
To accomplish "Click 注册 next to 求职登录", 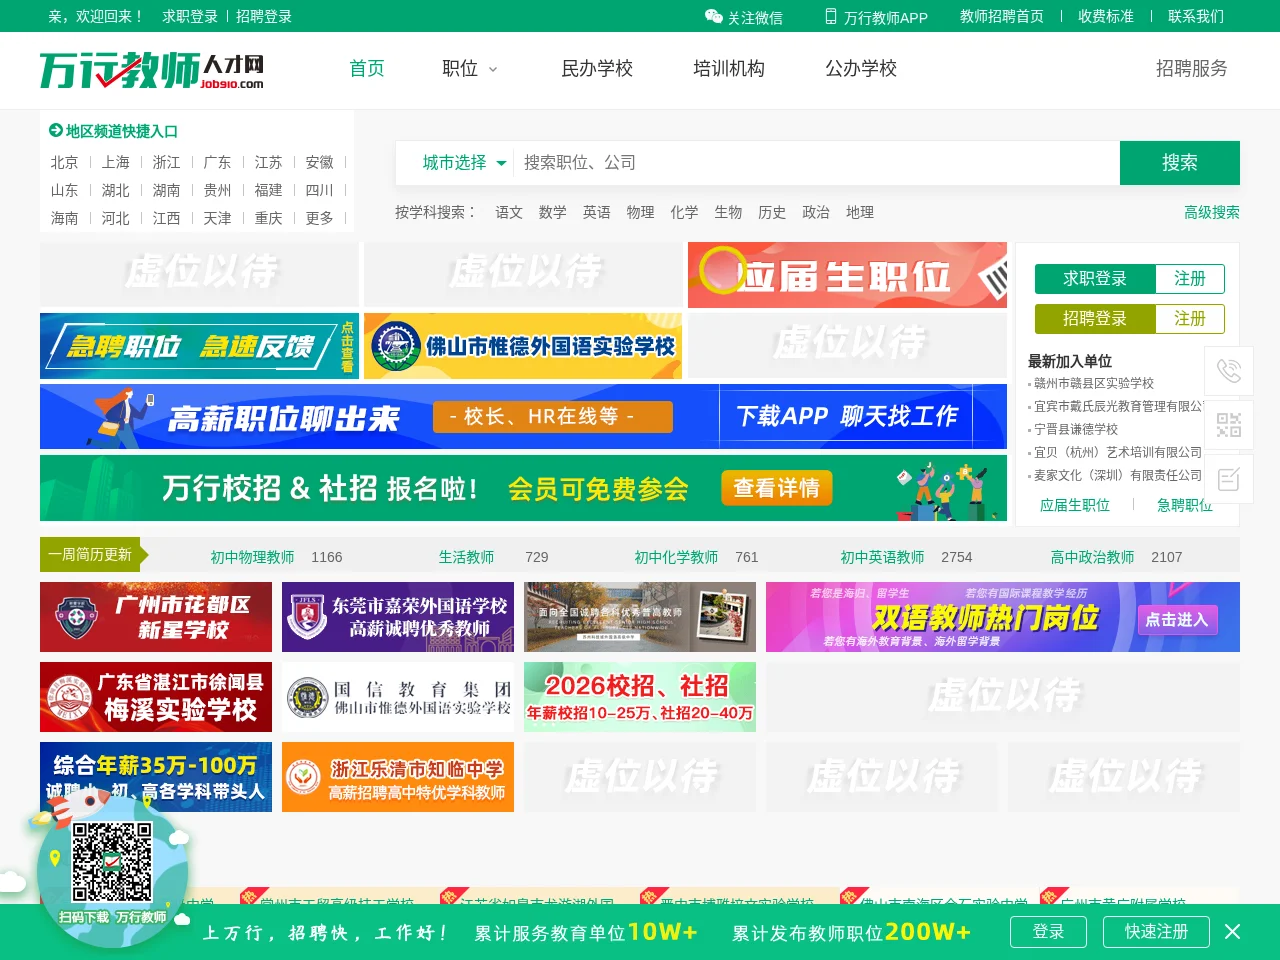I will click(1190, 279).
